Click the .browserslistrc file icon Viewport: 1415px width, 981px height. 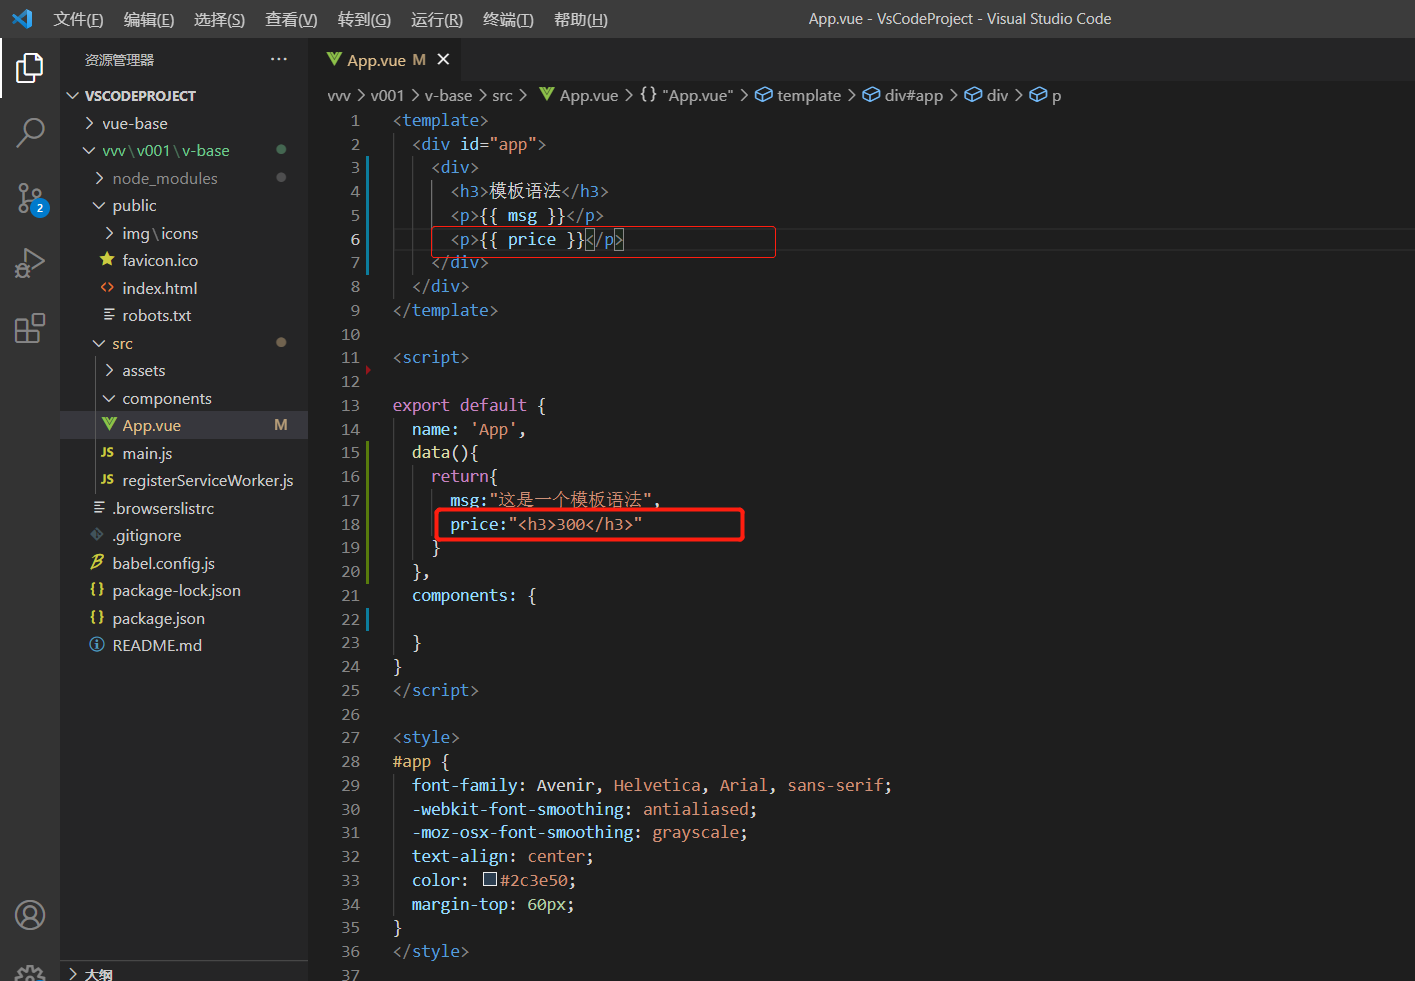click(97, 508)
